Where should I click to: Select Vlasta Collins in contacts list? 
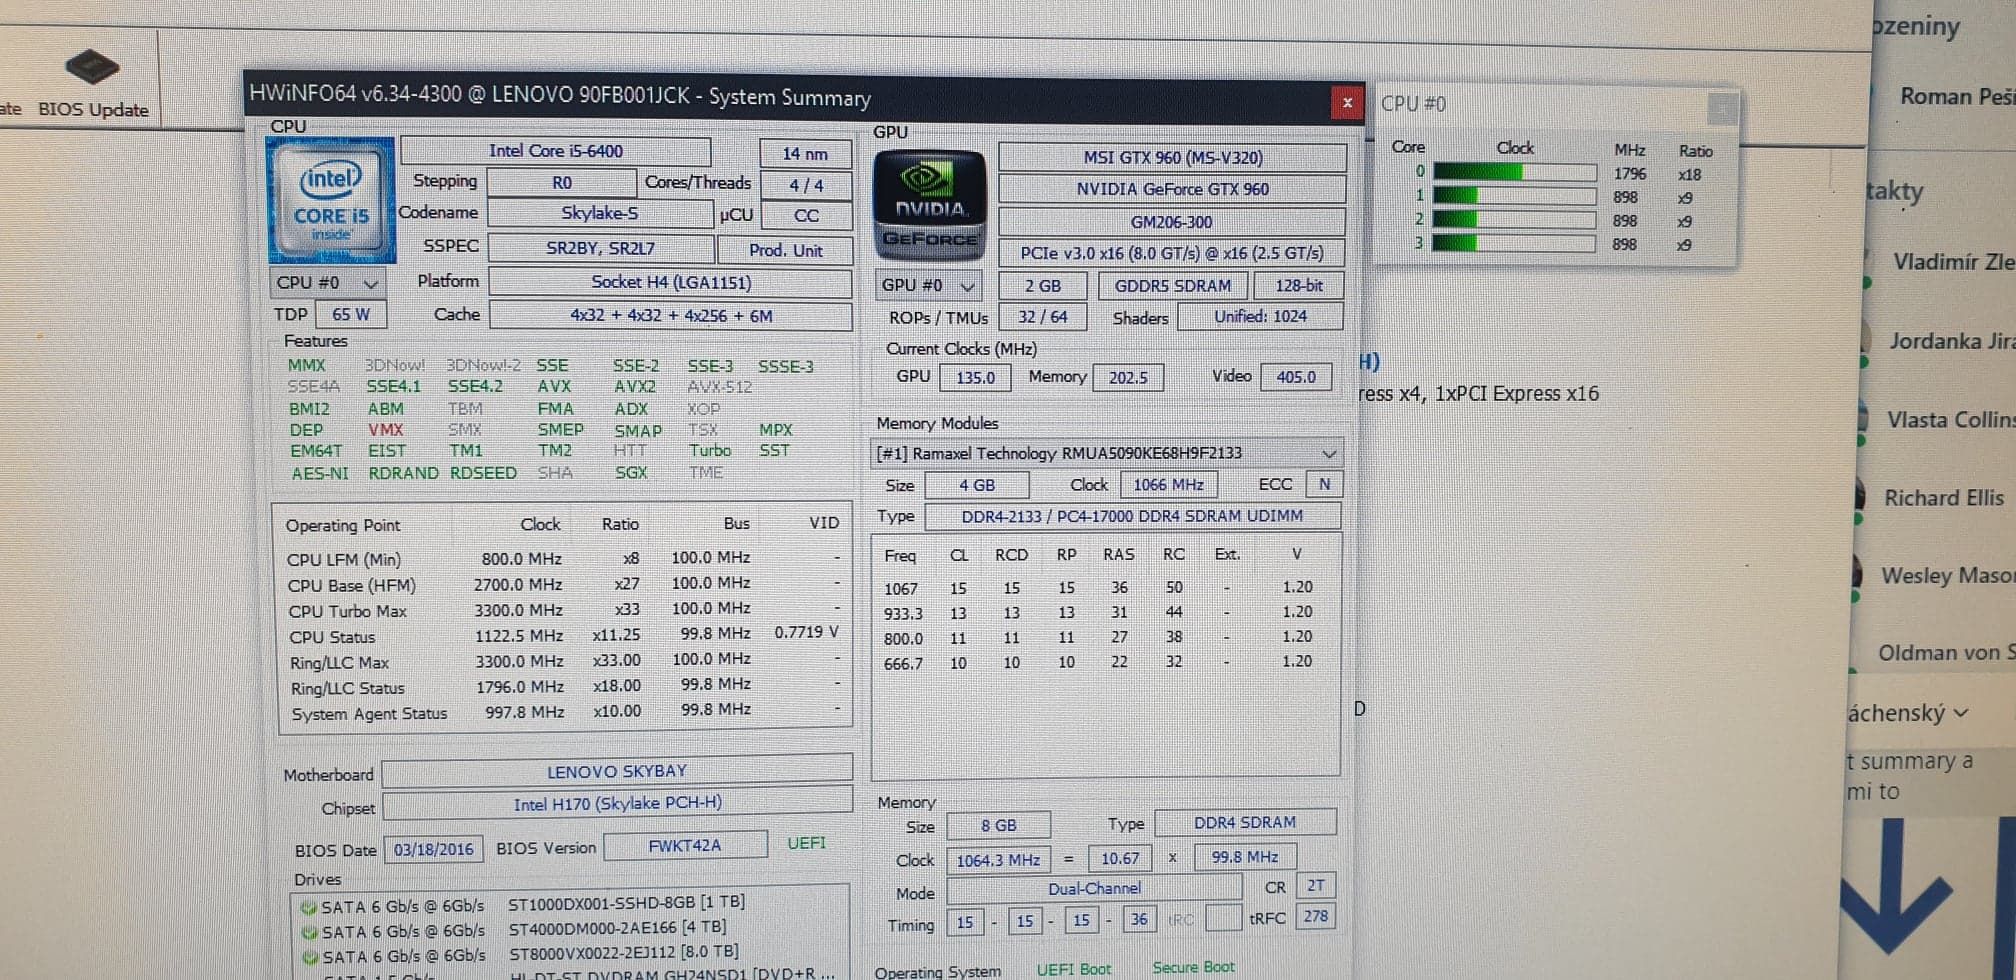[1948, 420]
